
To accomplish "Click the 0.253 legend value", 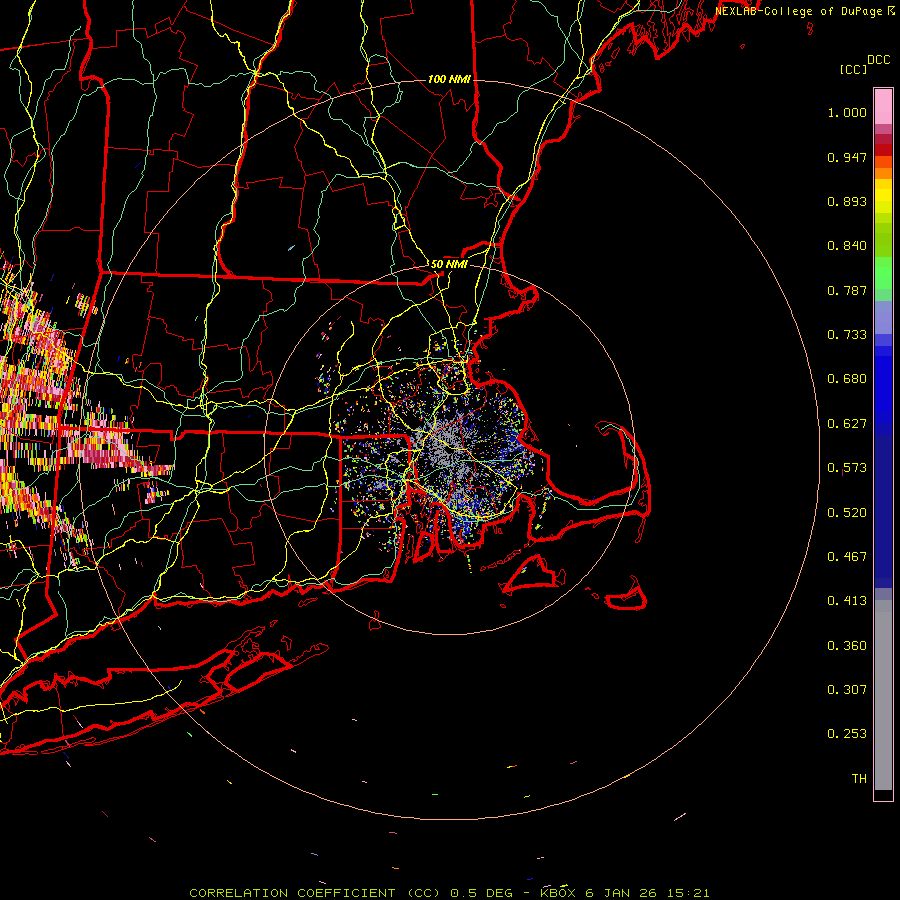I will pos(847,734).
